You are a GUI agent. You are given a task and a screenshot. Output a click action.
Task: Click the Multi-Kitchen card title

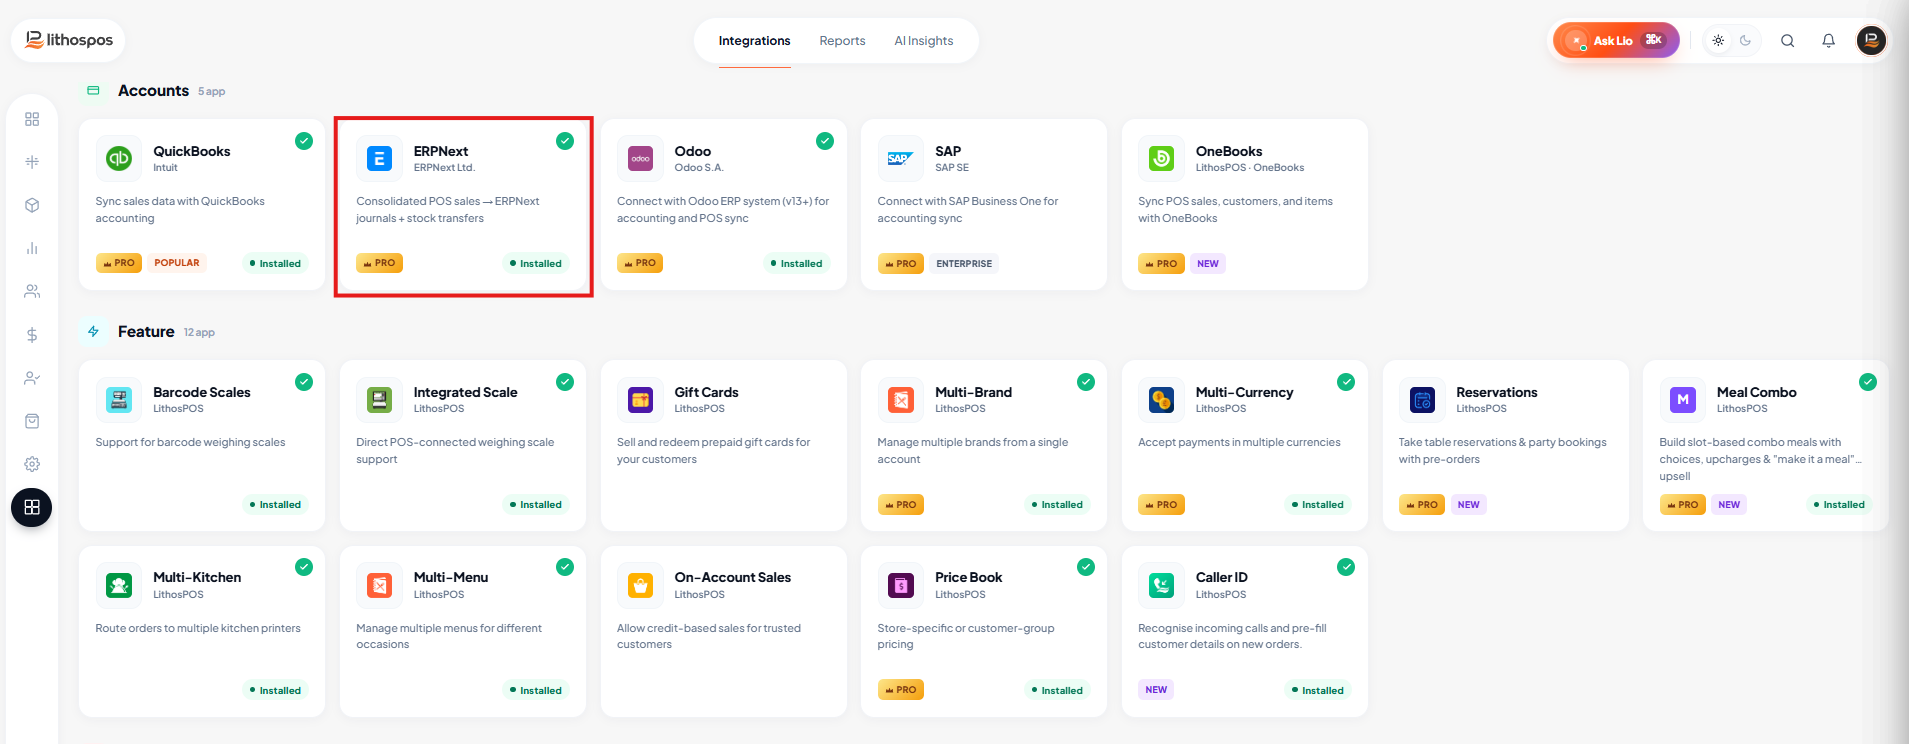tap(197, 577)
